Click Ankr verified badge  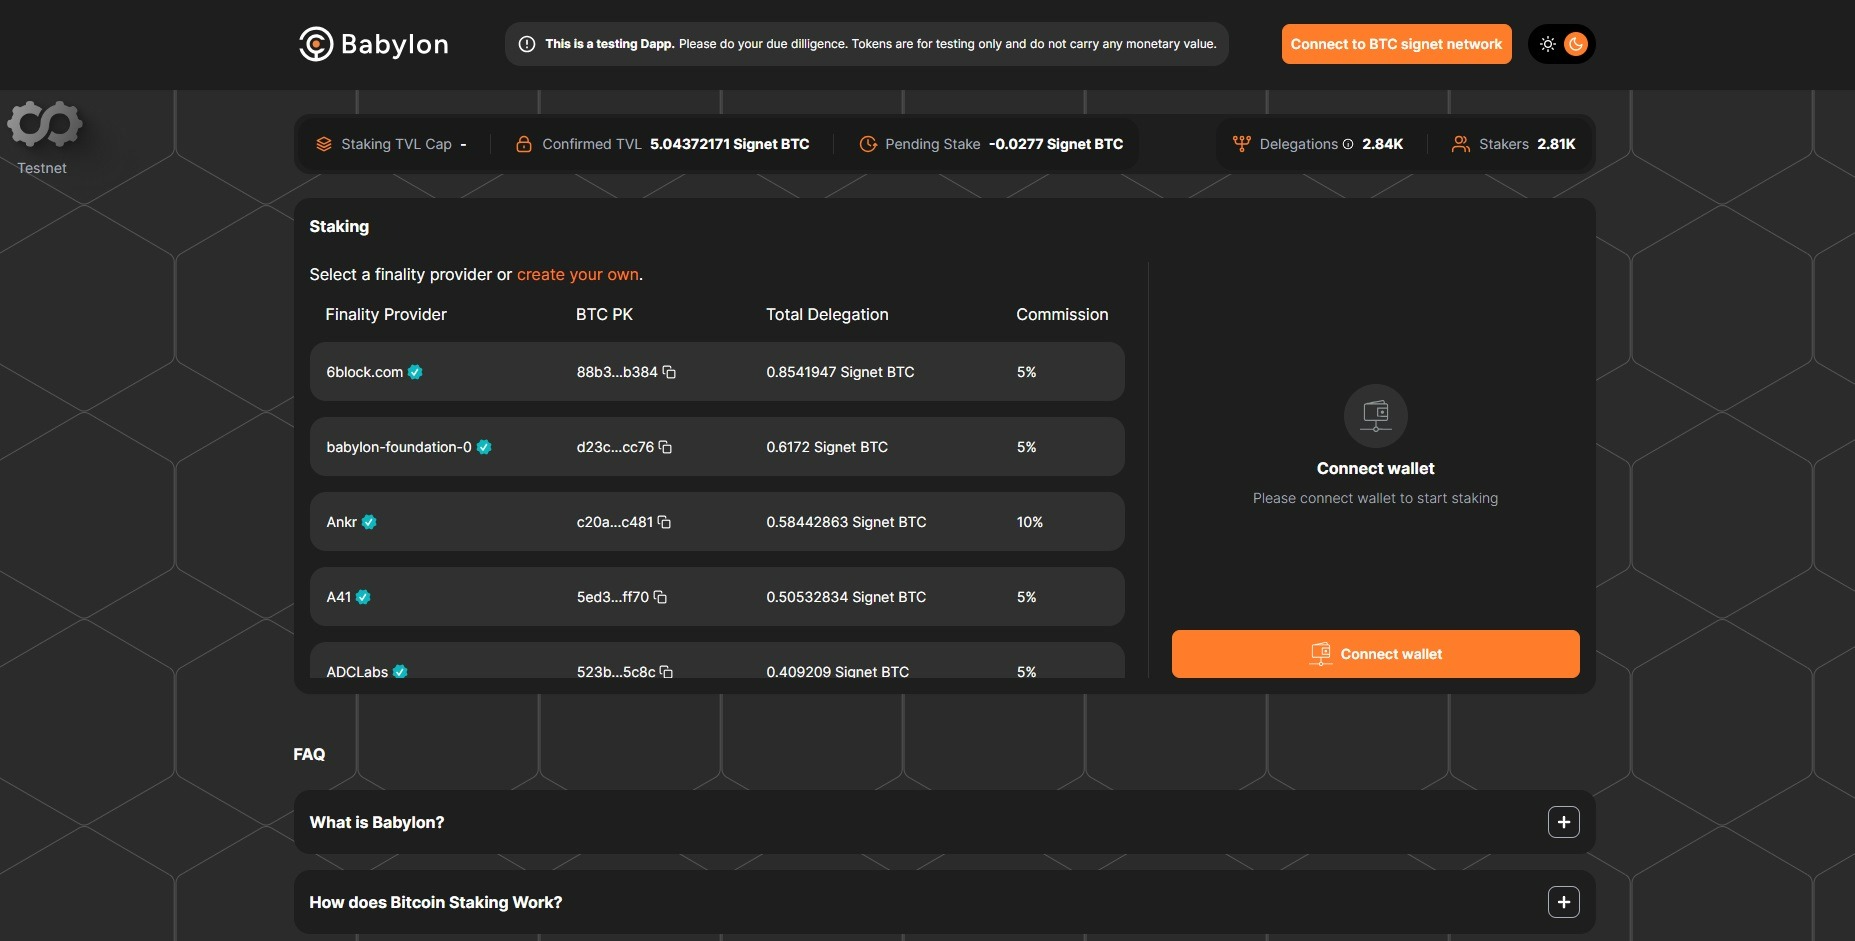pos(369,522)
